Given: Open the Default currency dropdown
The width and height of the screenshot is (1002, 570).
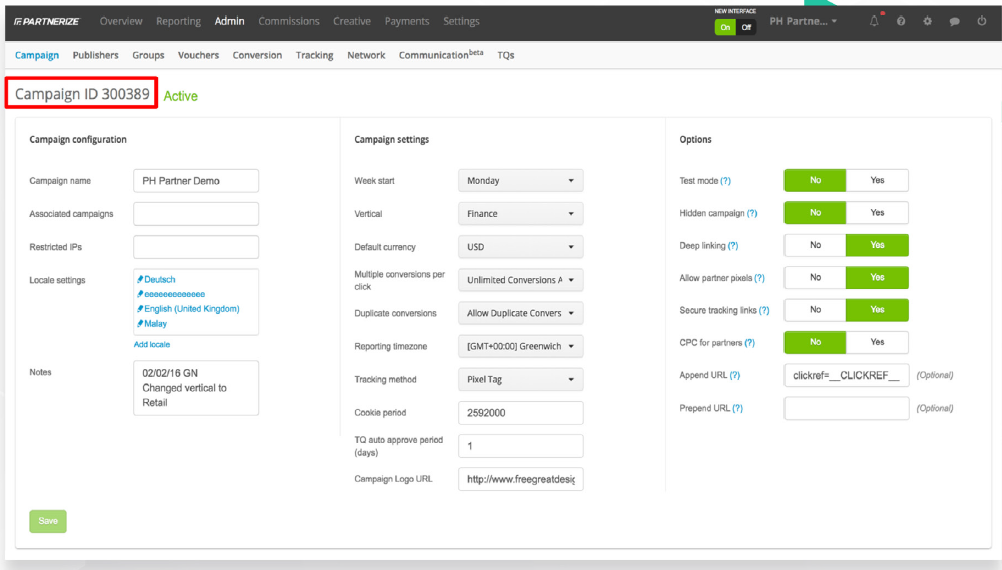Looking at the screenshot, I should 520,247.
